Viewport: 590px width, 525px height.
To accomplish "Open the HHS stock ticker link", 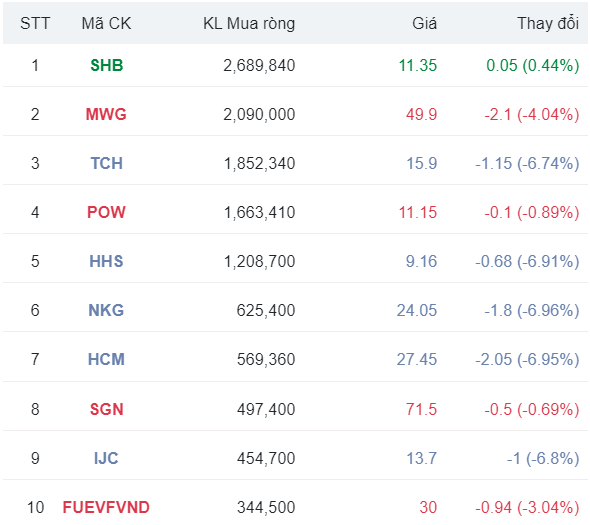I will (106, 261).
